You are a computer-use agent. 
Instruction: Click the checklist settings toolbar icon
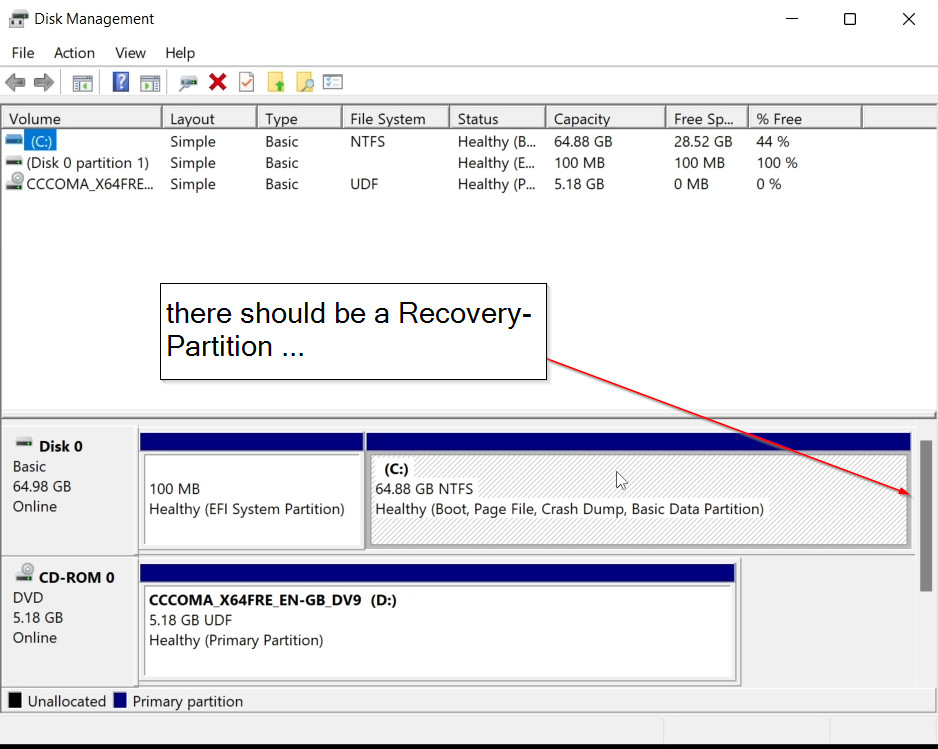point(333,83)
